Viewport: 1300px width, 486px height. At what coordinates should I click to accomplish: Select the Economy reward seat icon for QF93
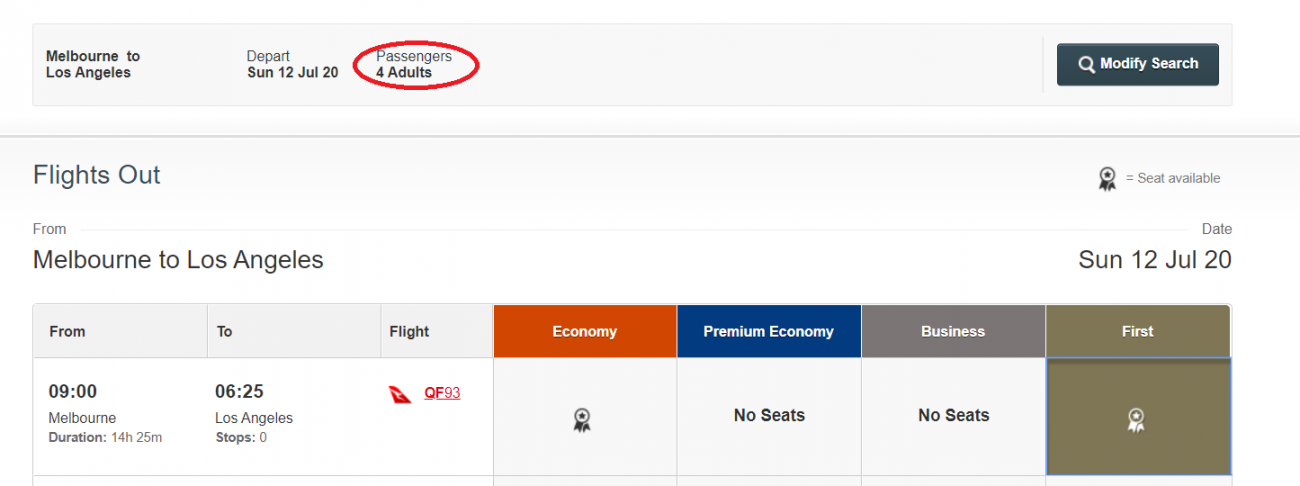point(582,420)
